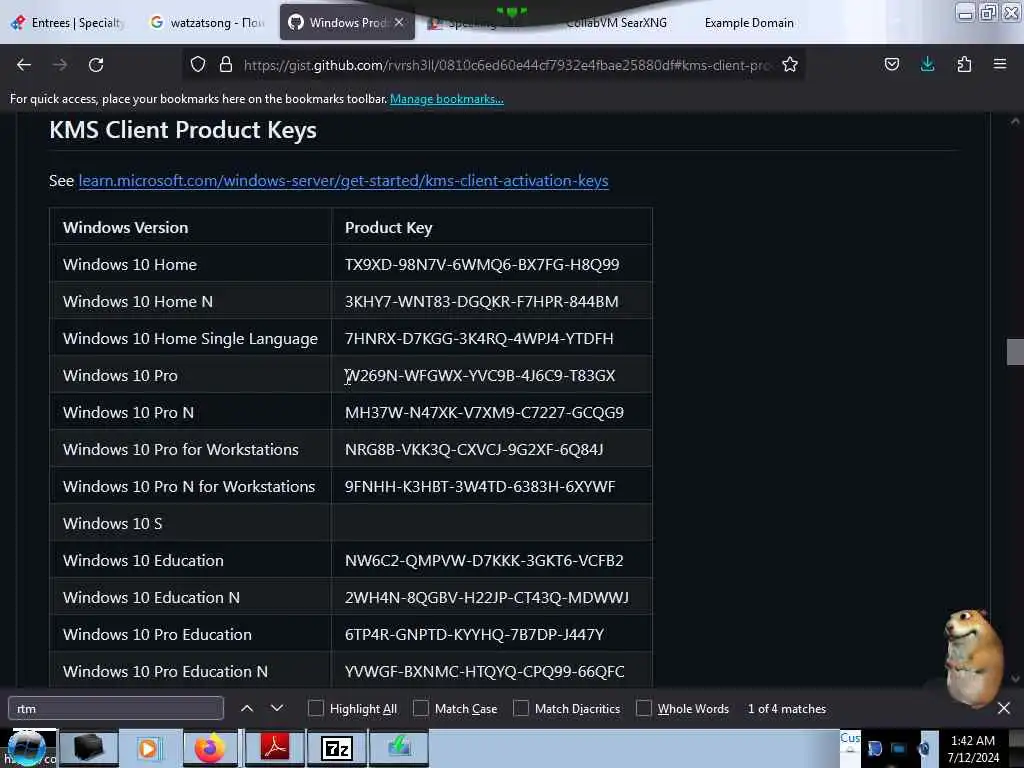Viewport: 1024px width, 768px height.
Task: Go to next find match arrow
Action: tap(277, 708)
